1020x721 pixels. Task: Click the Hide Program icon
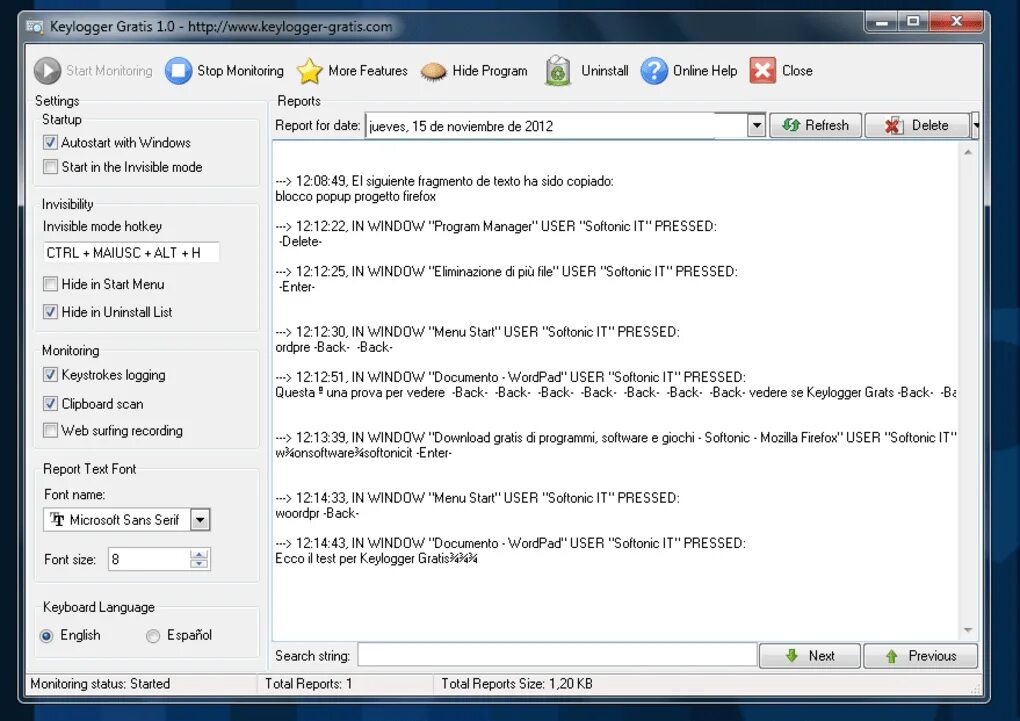[x=433, y=71]
